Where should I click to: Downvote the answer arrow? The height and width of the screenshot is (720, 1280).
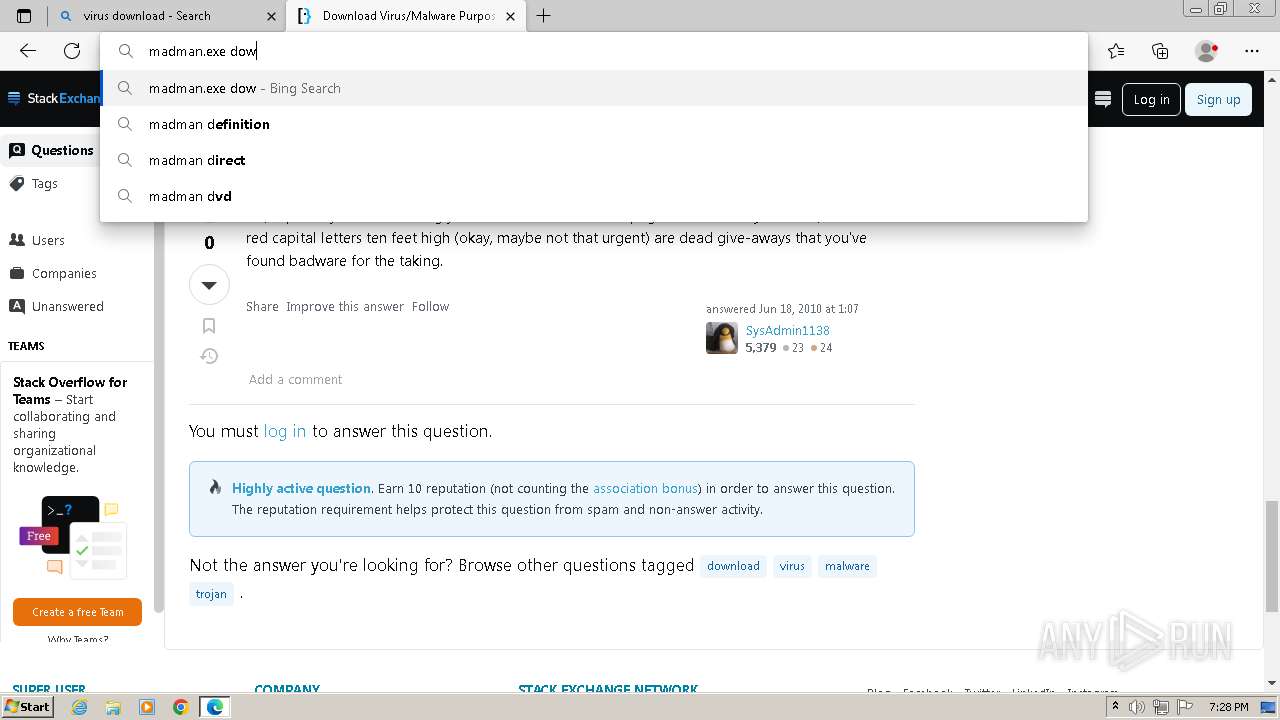point(209,285)
